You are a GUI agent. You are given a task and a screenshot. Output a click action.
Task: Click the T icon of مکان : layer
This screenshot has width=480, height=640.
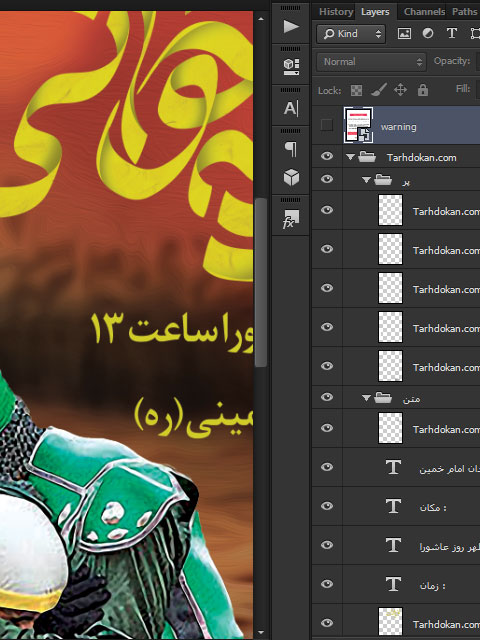tap(393, 506)
